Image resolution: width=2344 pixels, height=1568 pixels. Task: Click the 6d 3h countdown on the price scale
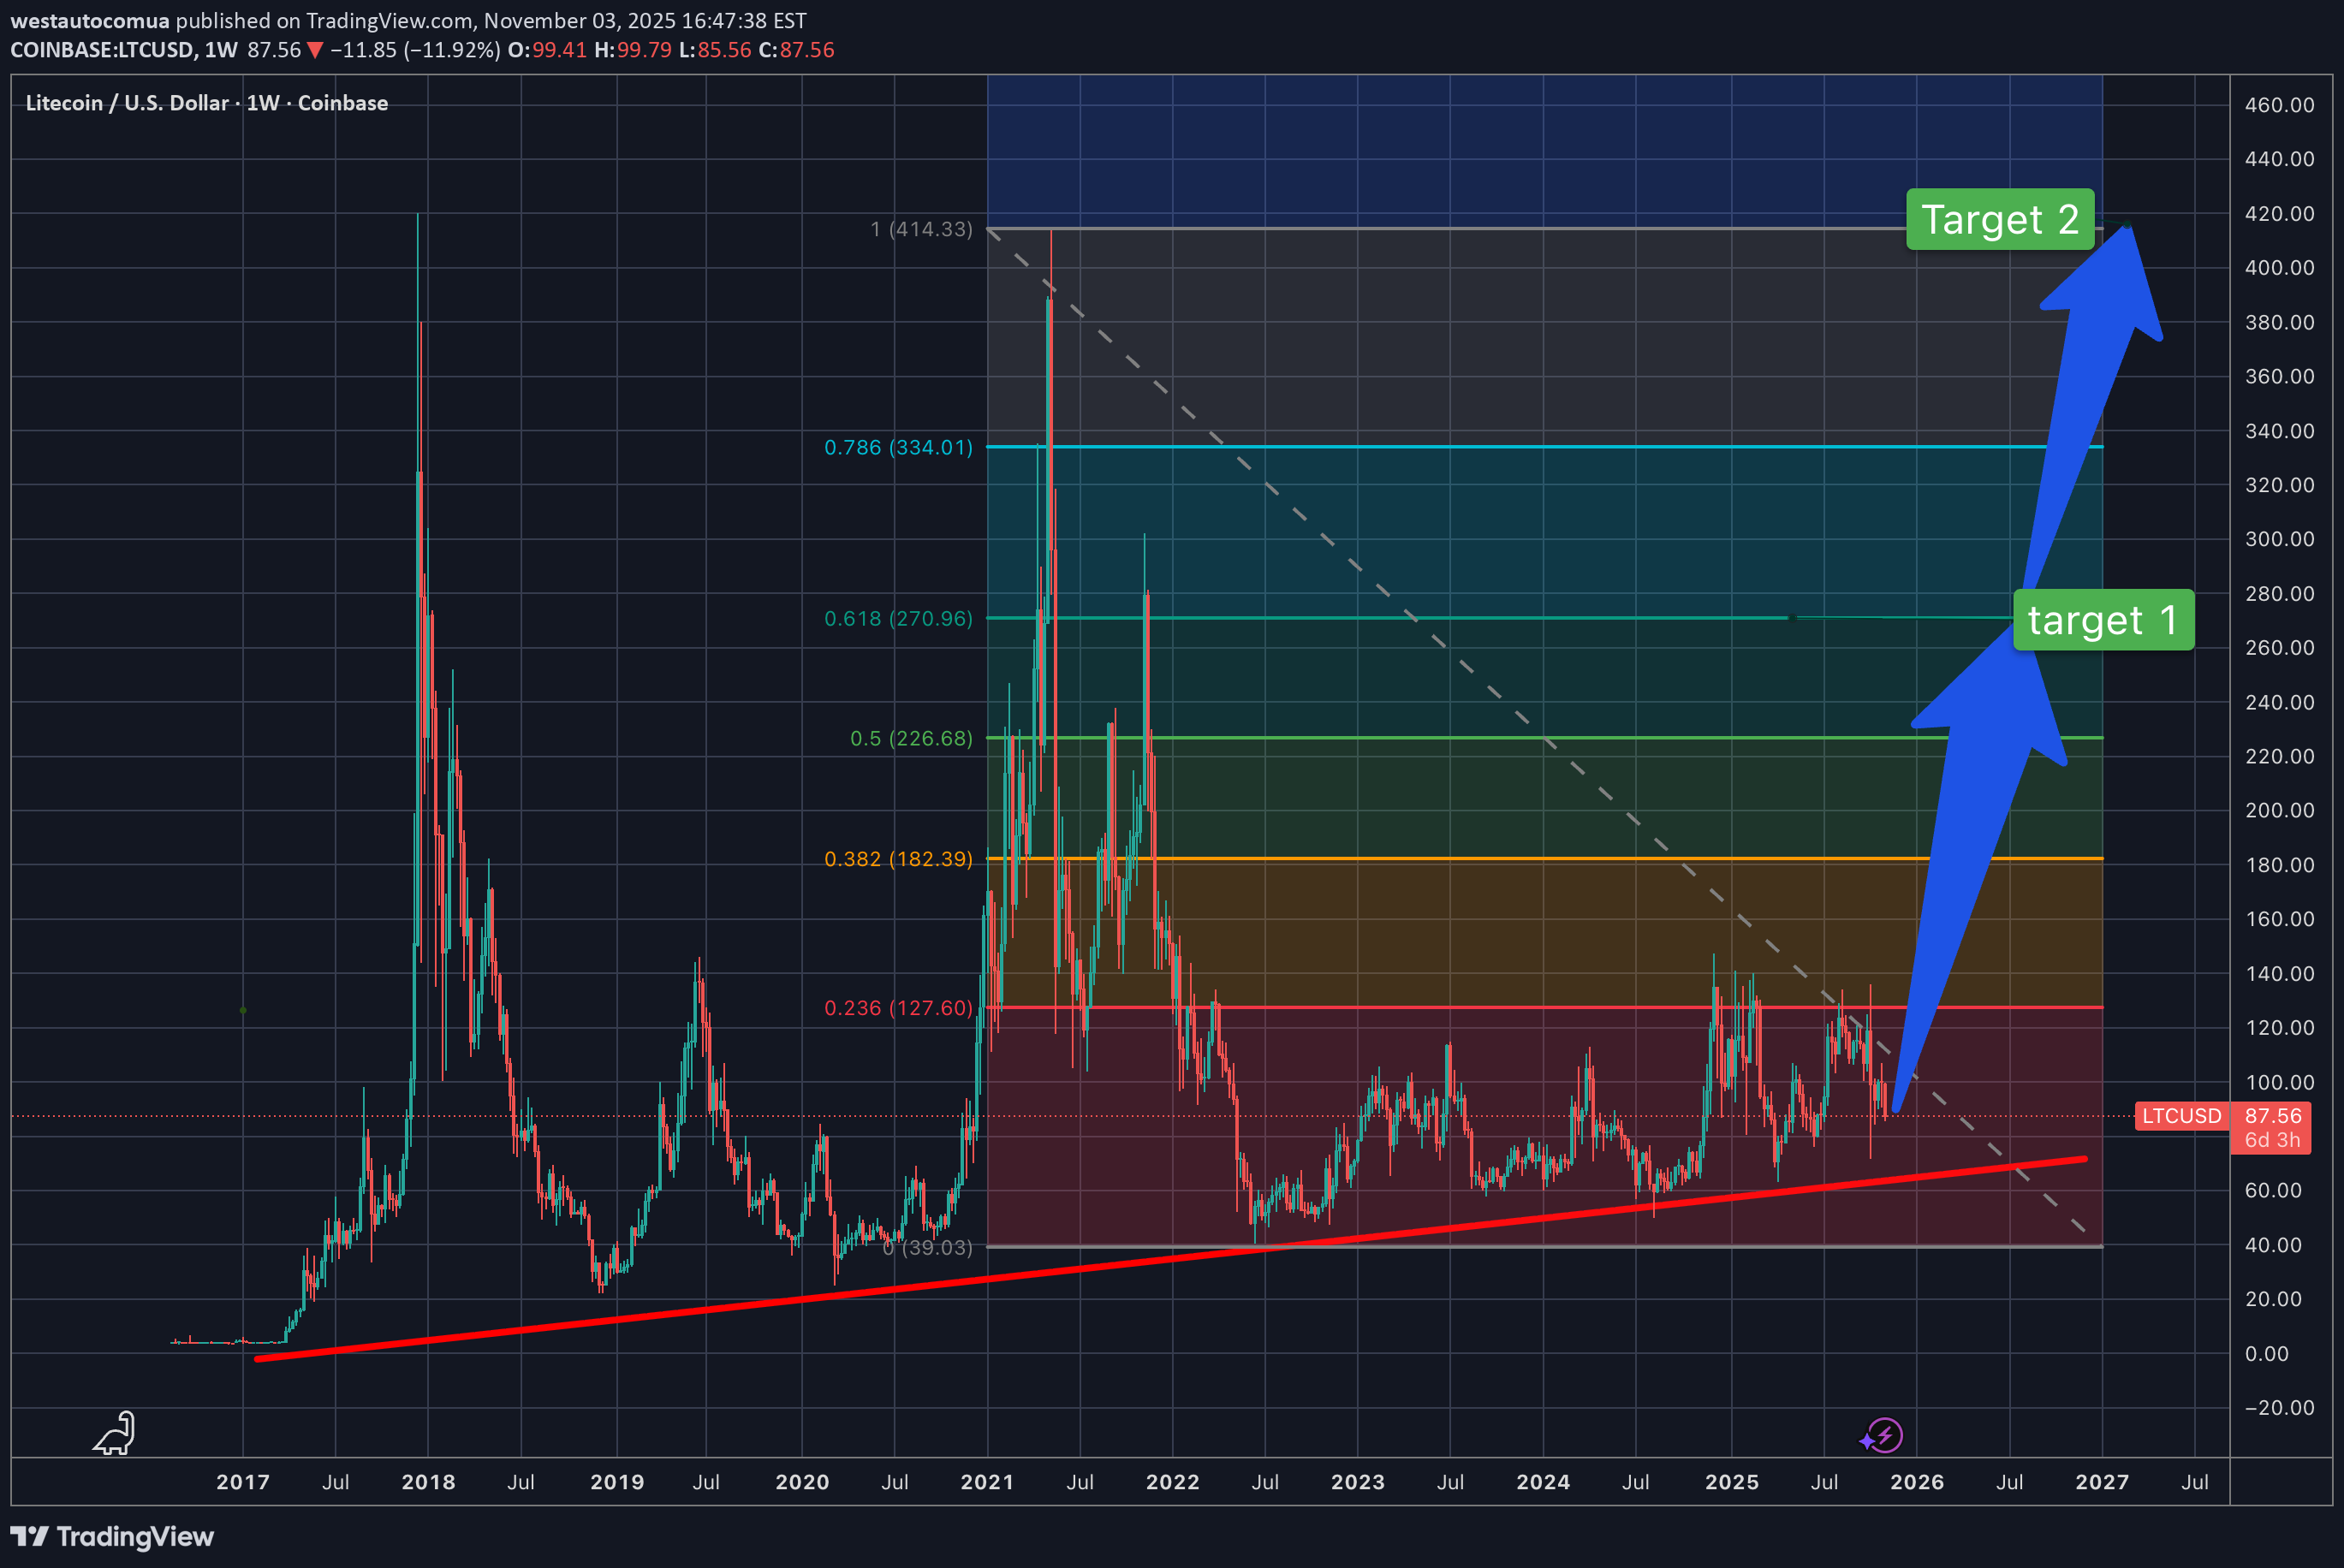[2272, 1140]
